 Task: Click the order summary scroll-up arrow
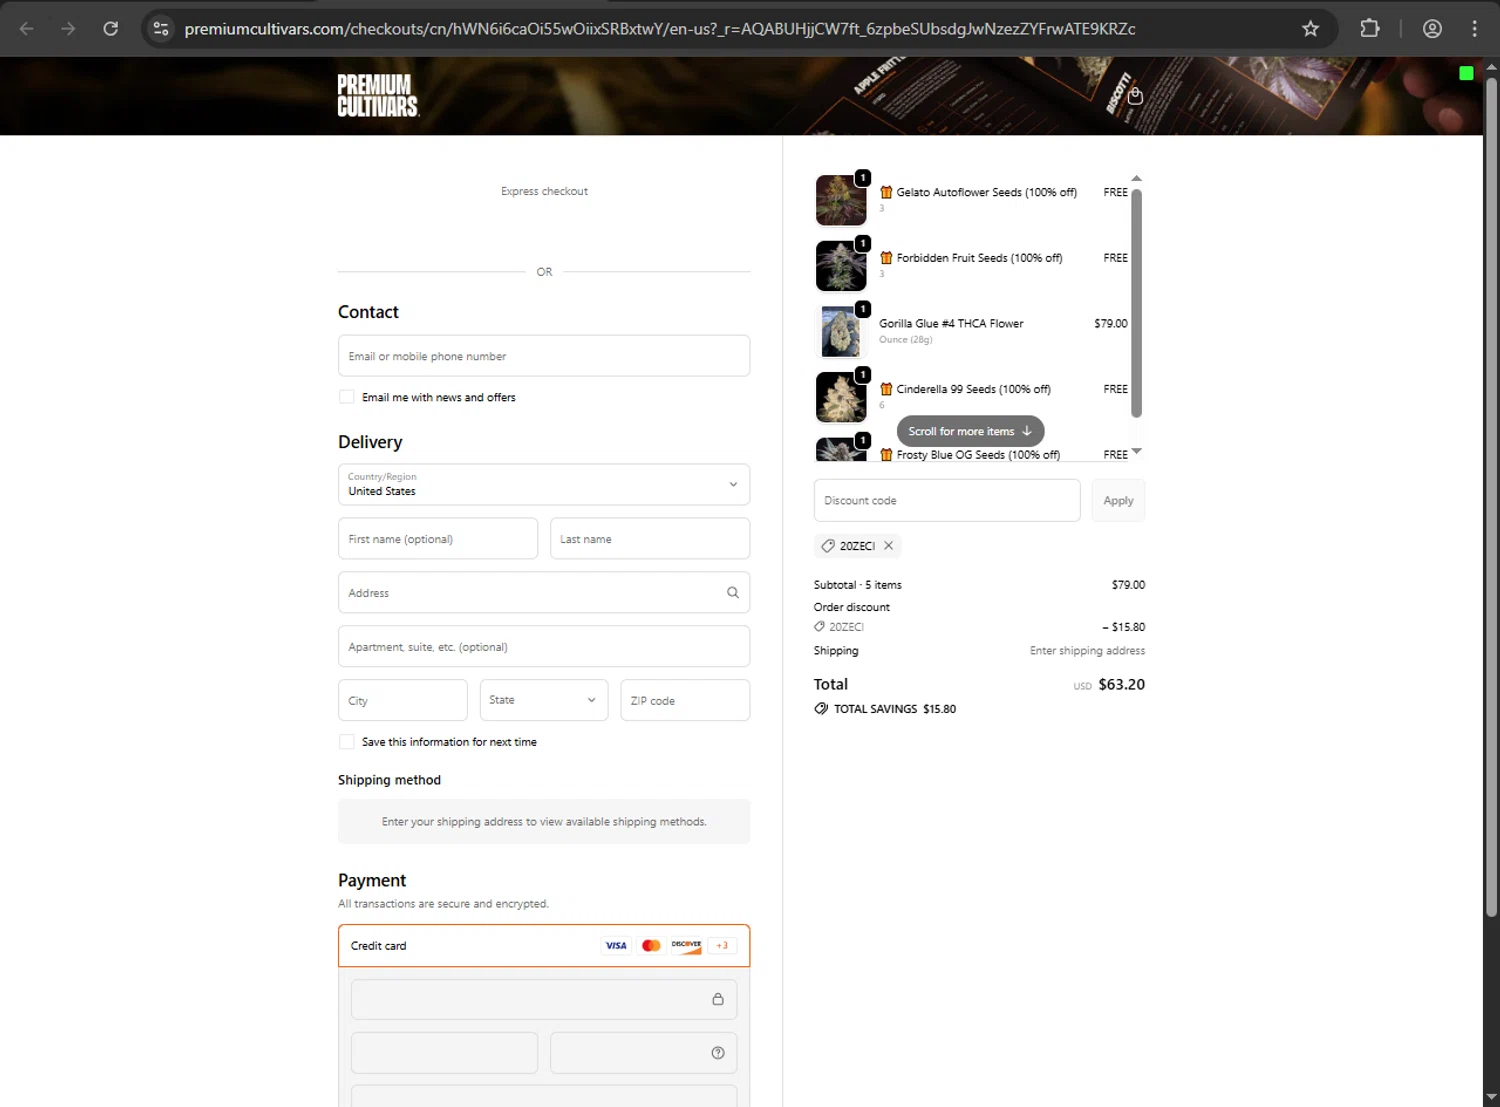coord(1136,178)
